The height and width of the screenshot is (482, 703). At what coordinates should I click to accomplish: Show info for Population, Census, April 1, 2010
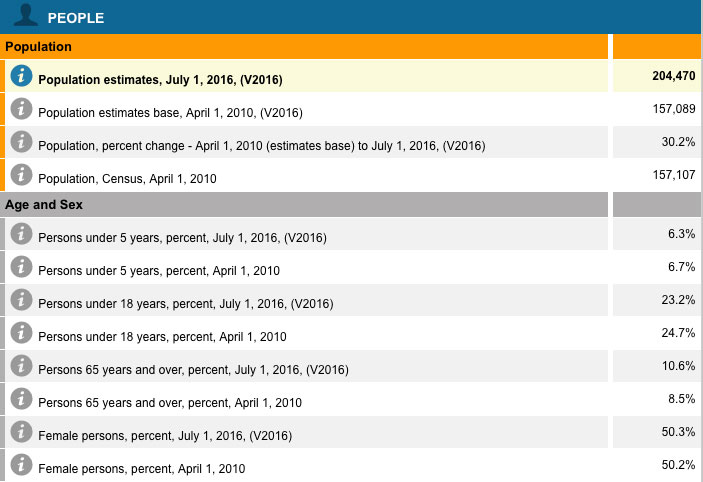pyautogui.click(x=21, y=176)
